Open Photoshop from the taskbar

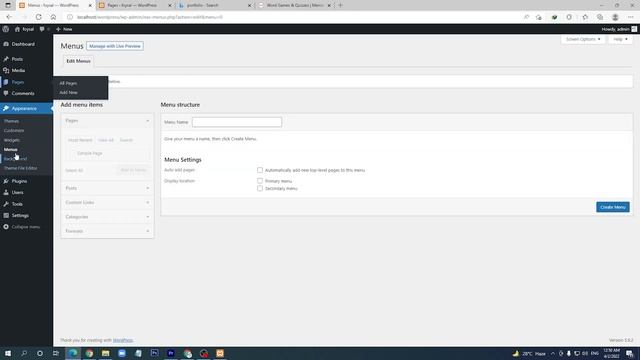[x=154, y=353]
